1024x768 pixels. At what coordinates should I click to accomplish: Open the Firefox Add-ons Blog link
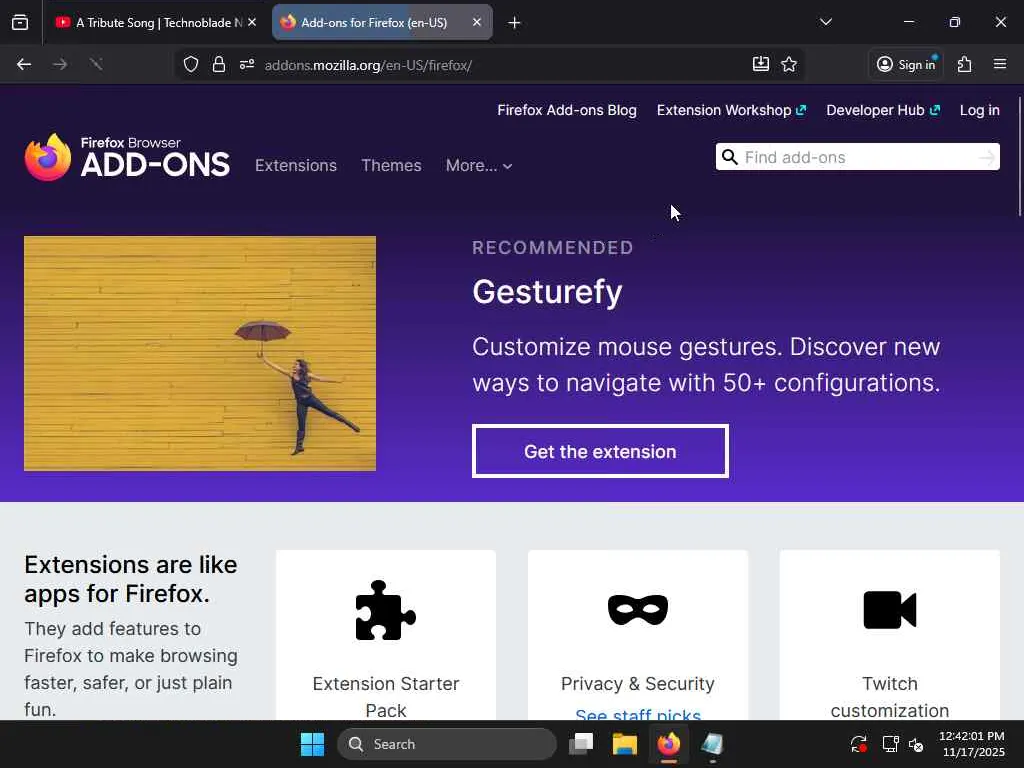567,110
